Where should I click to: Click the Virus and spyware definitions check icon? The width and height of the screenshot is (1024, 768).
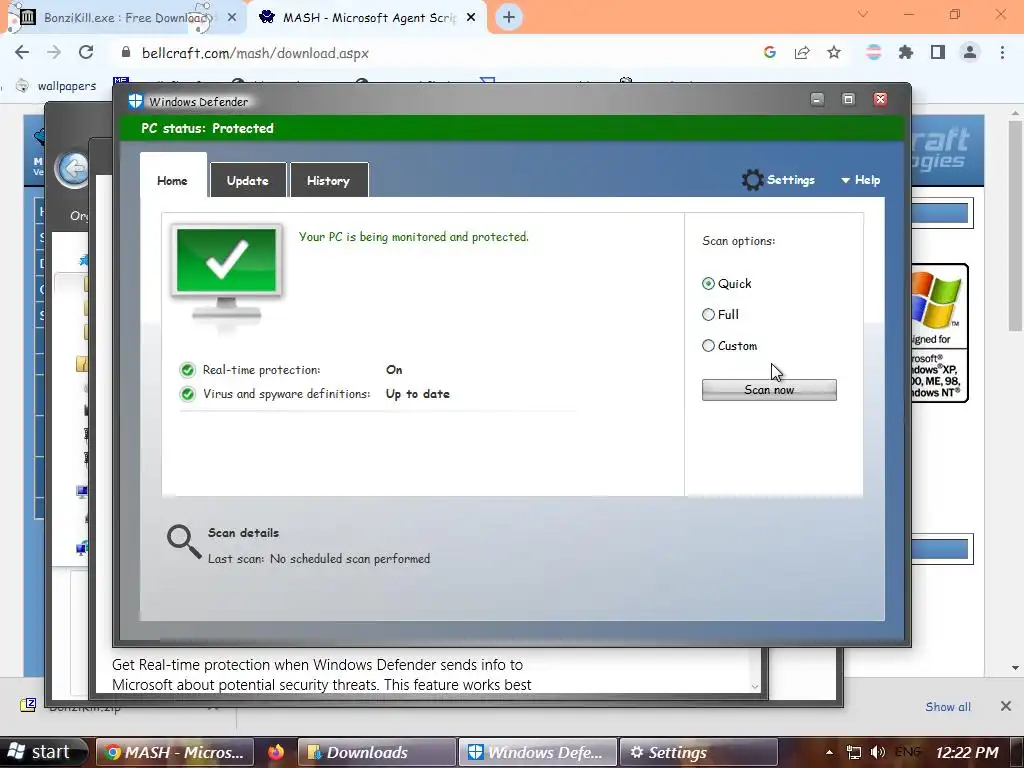187,394
